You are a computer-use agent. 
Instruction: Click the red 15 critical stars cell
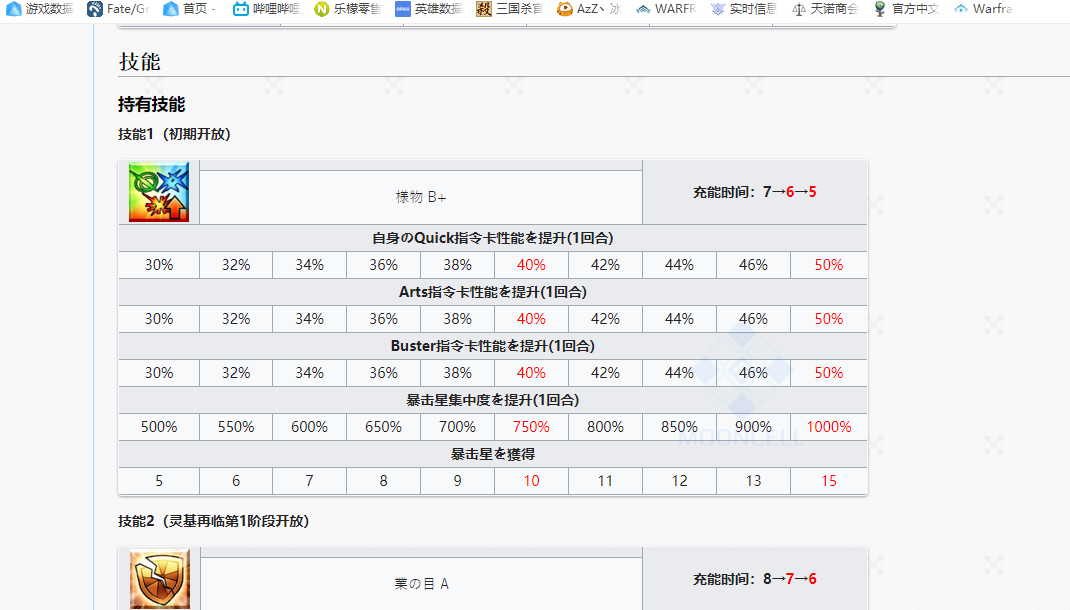(x=828, y=480)
